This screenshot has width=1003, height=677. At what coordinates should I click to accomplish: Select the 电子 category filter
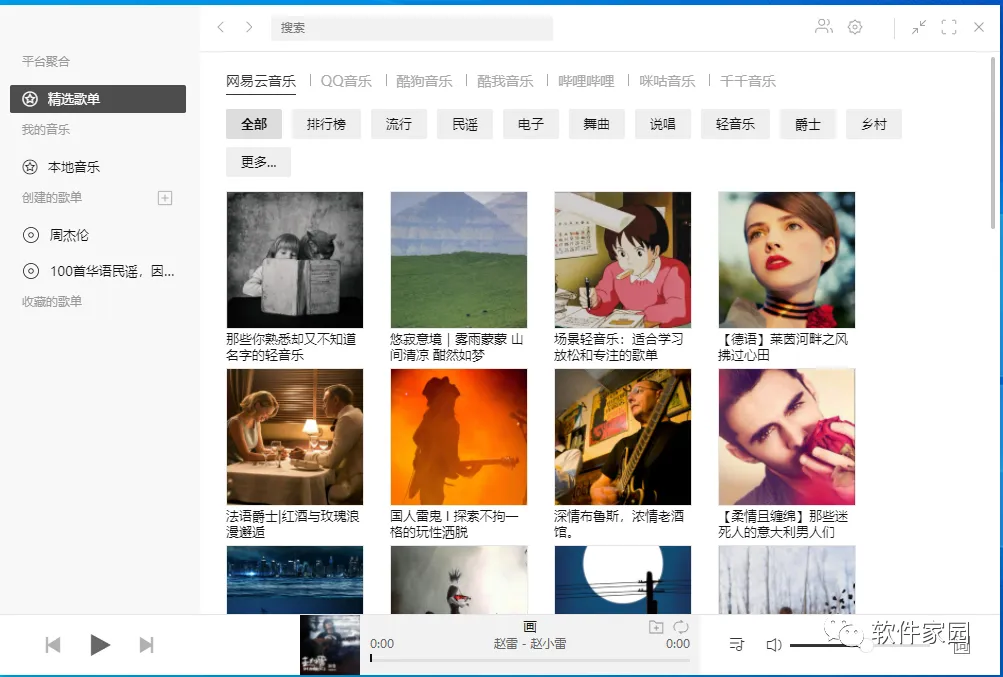pyautogui.click(x=531, y=124)
